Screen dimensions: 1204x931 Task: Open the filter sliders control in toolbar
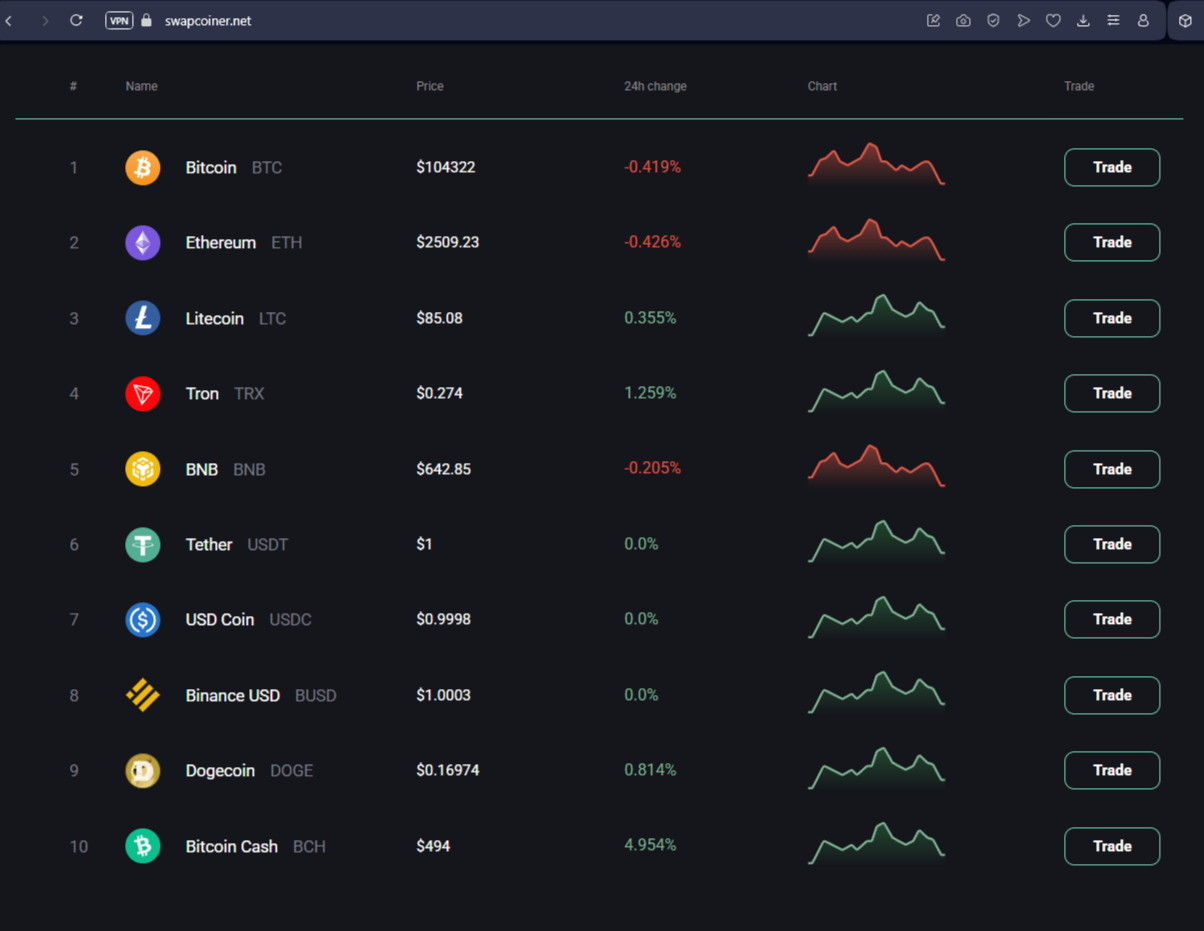coord(1113,20)
